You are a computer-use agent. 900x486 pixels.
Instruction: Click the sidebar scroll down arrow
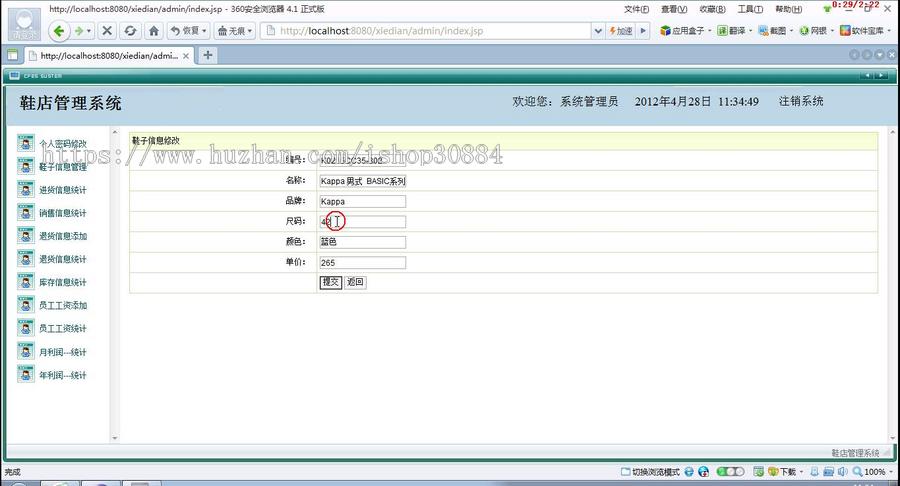(x=115, y=438)
